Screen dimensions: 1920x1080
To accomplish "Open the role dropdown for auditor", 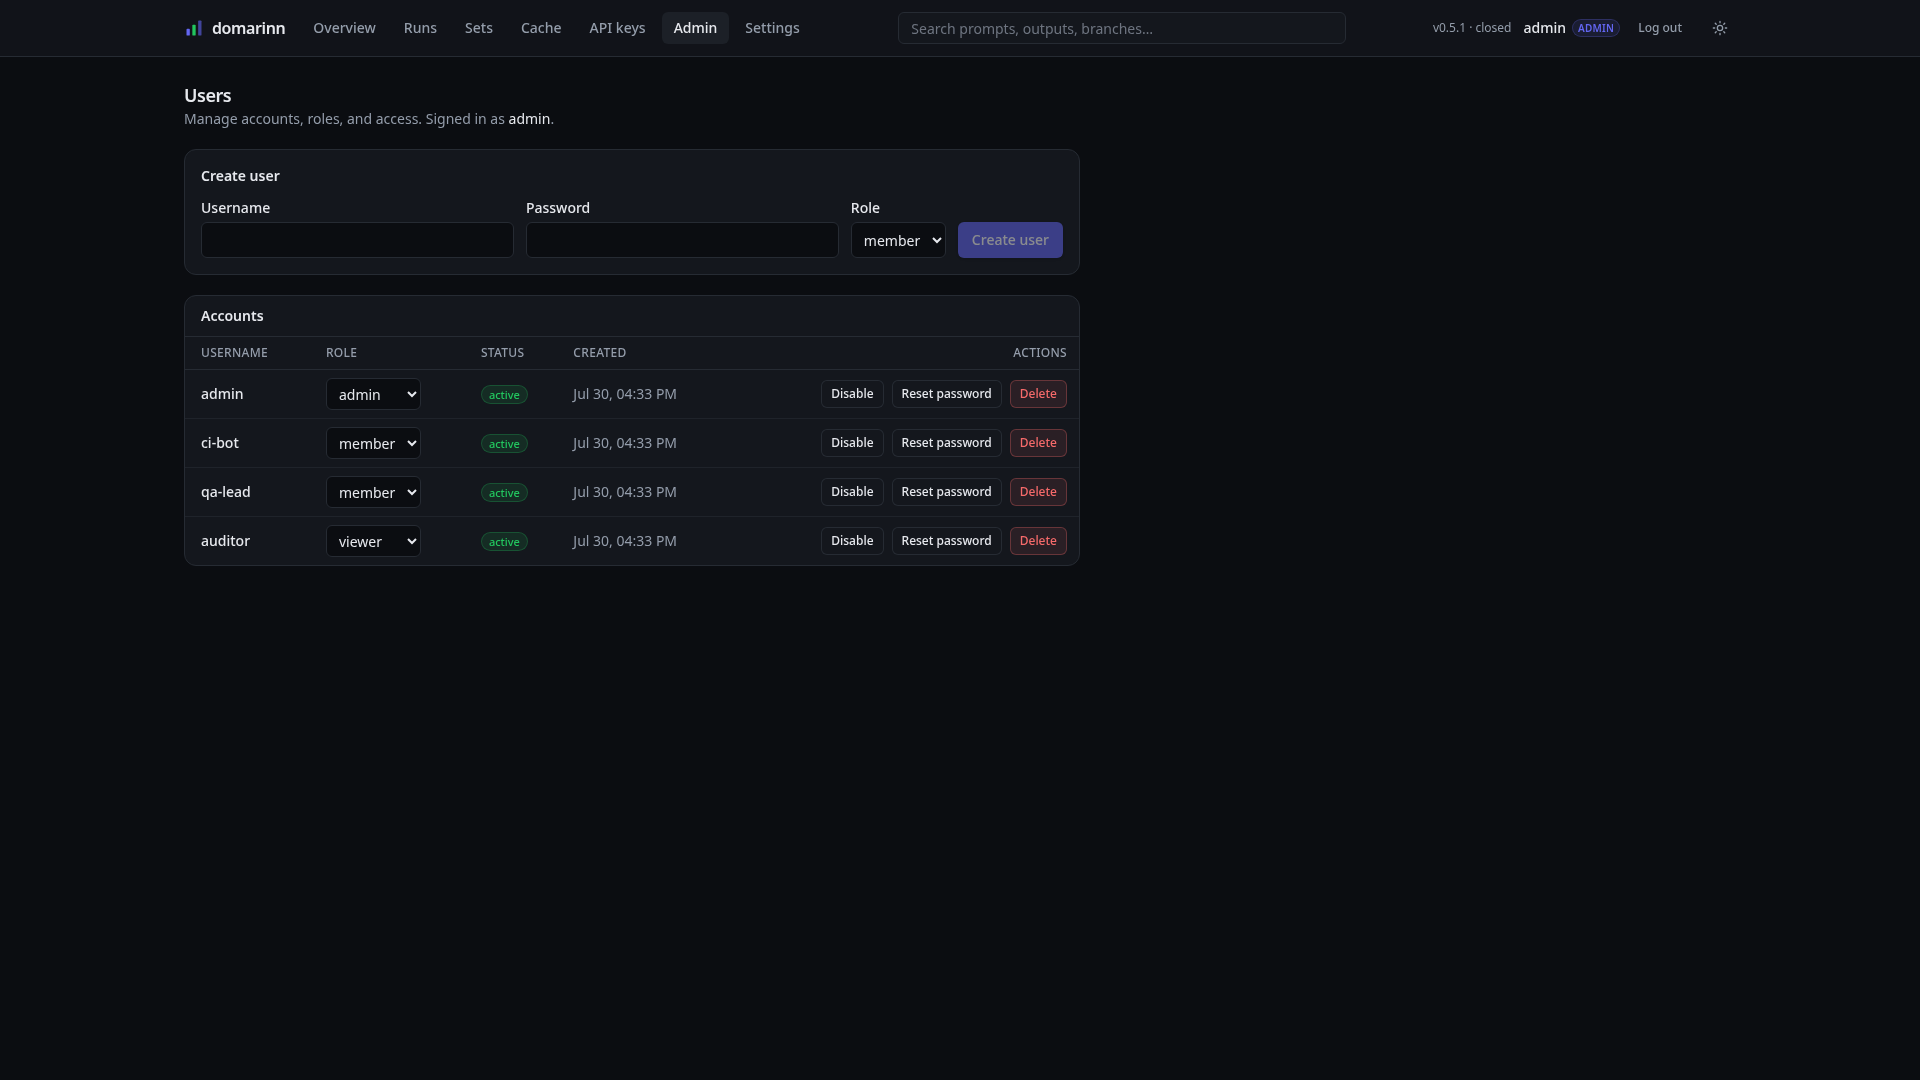I will [373, 541].
